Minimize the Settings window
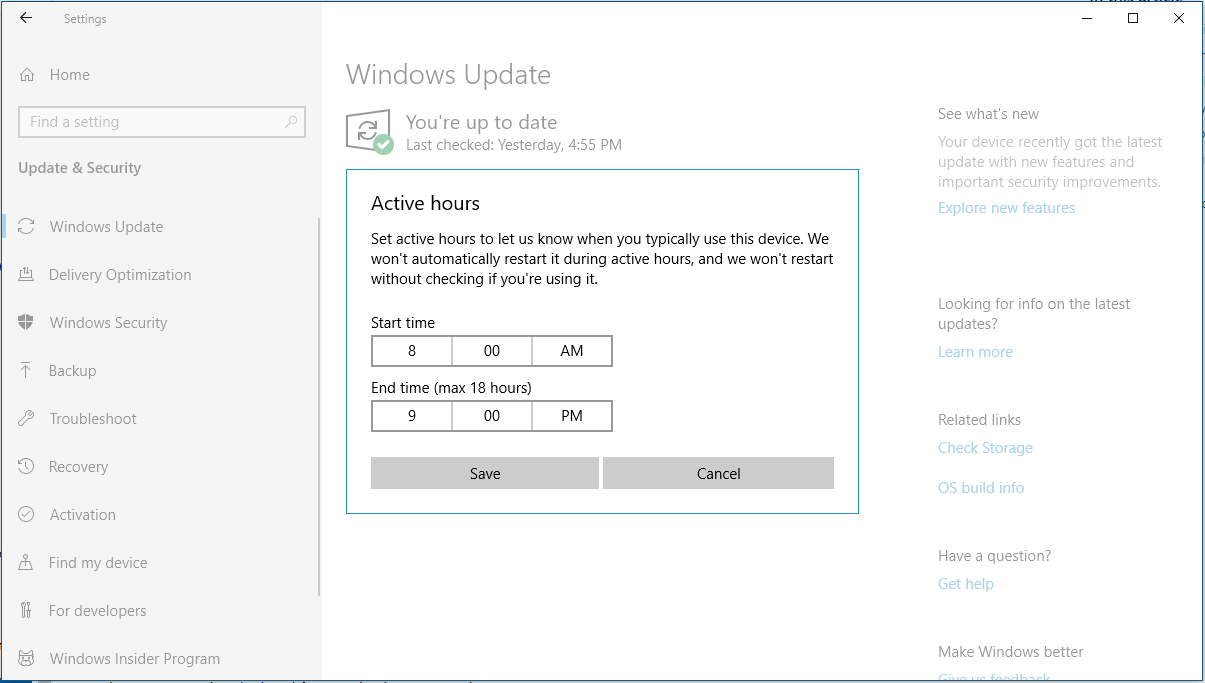Screen dimensions: 1205x683 click(1087, 18)
